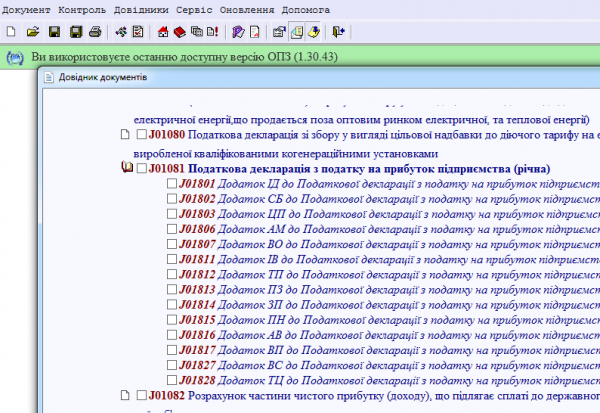
Task: Run document check with the checklist icon
Action: (138, 31)
